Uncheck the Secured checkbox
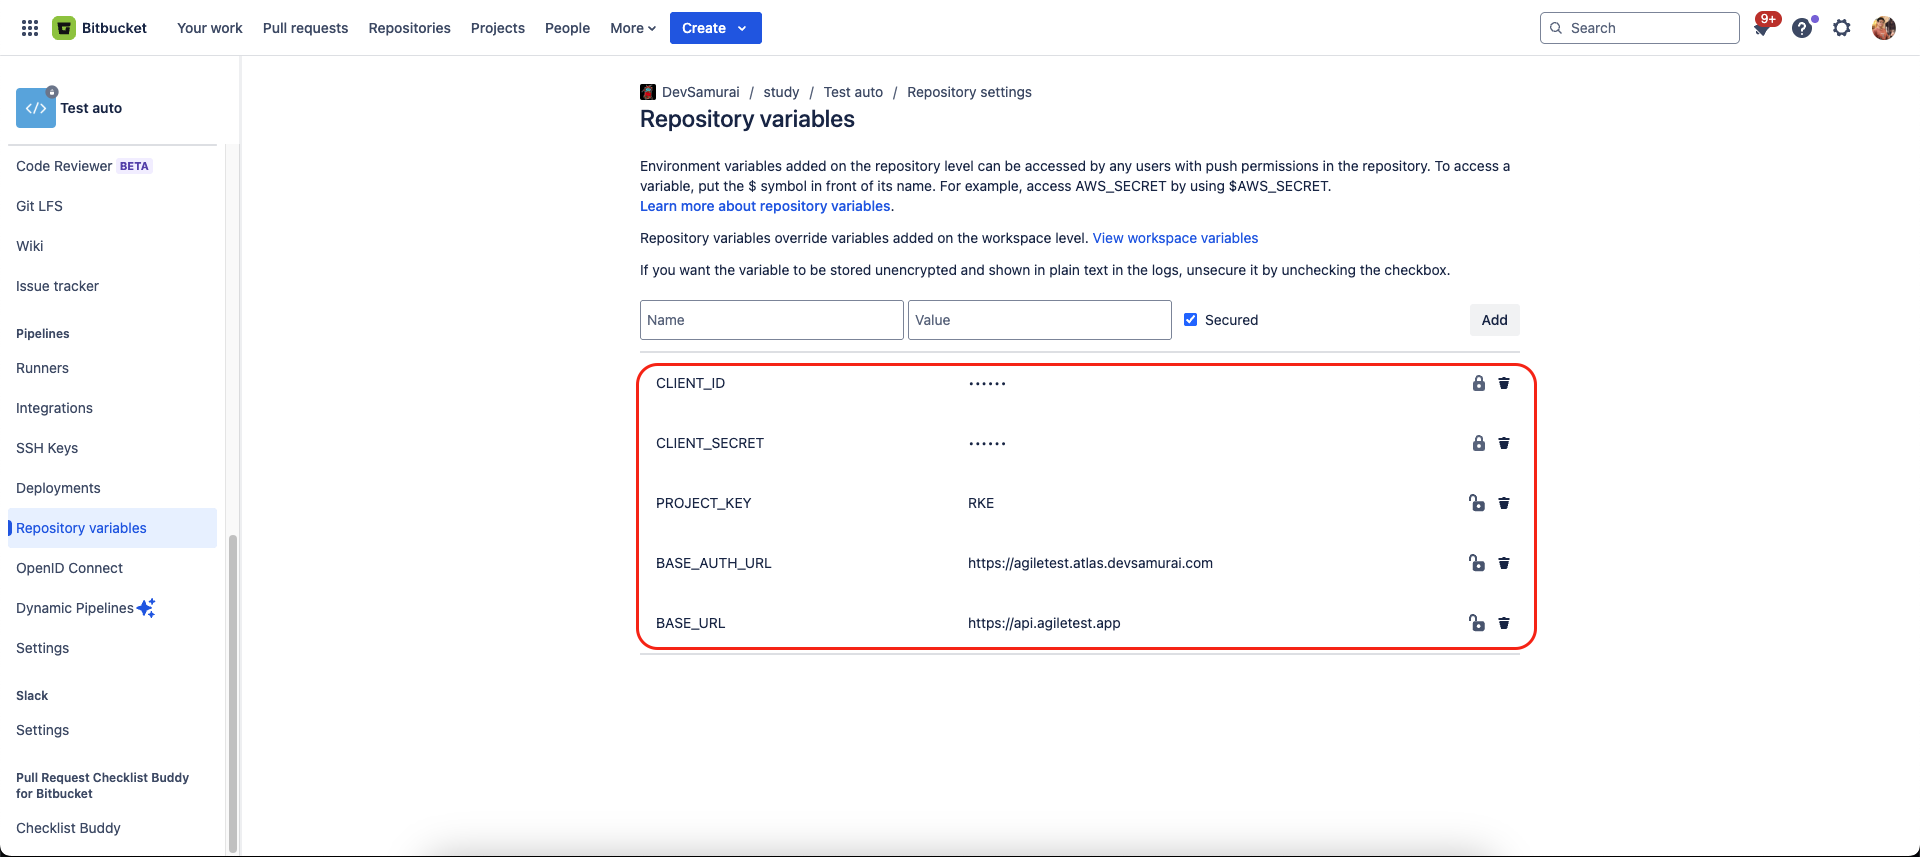The image size is (1920, 857). tap(1190, 320)
